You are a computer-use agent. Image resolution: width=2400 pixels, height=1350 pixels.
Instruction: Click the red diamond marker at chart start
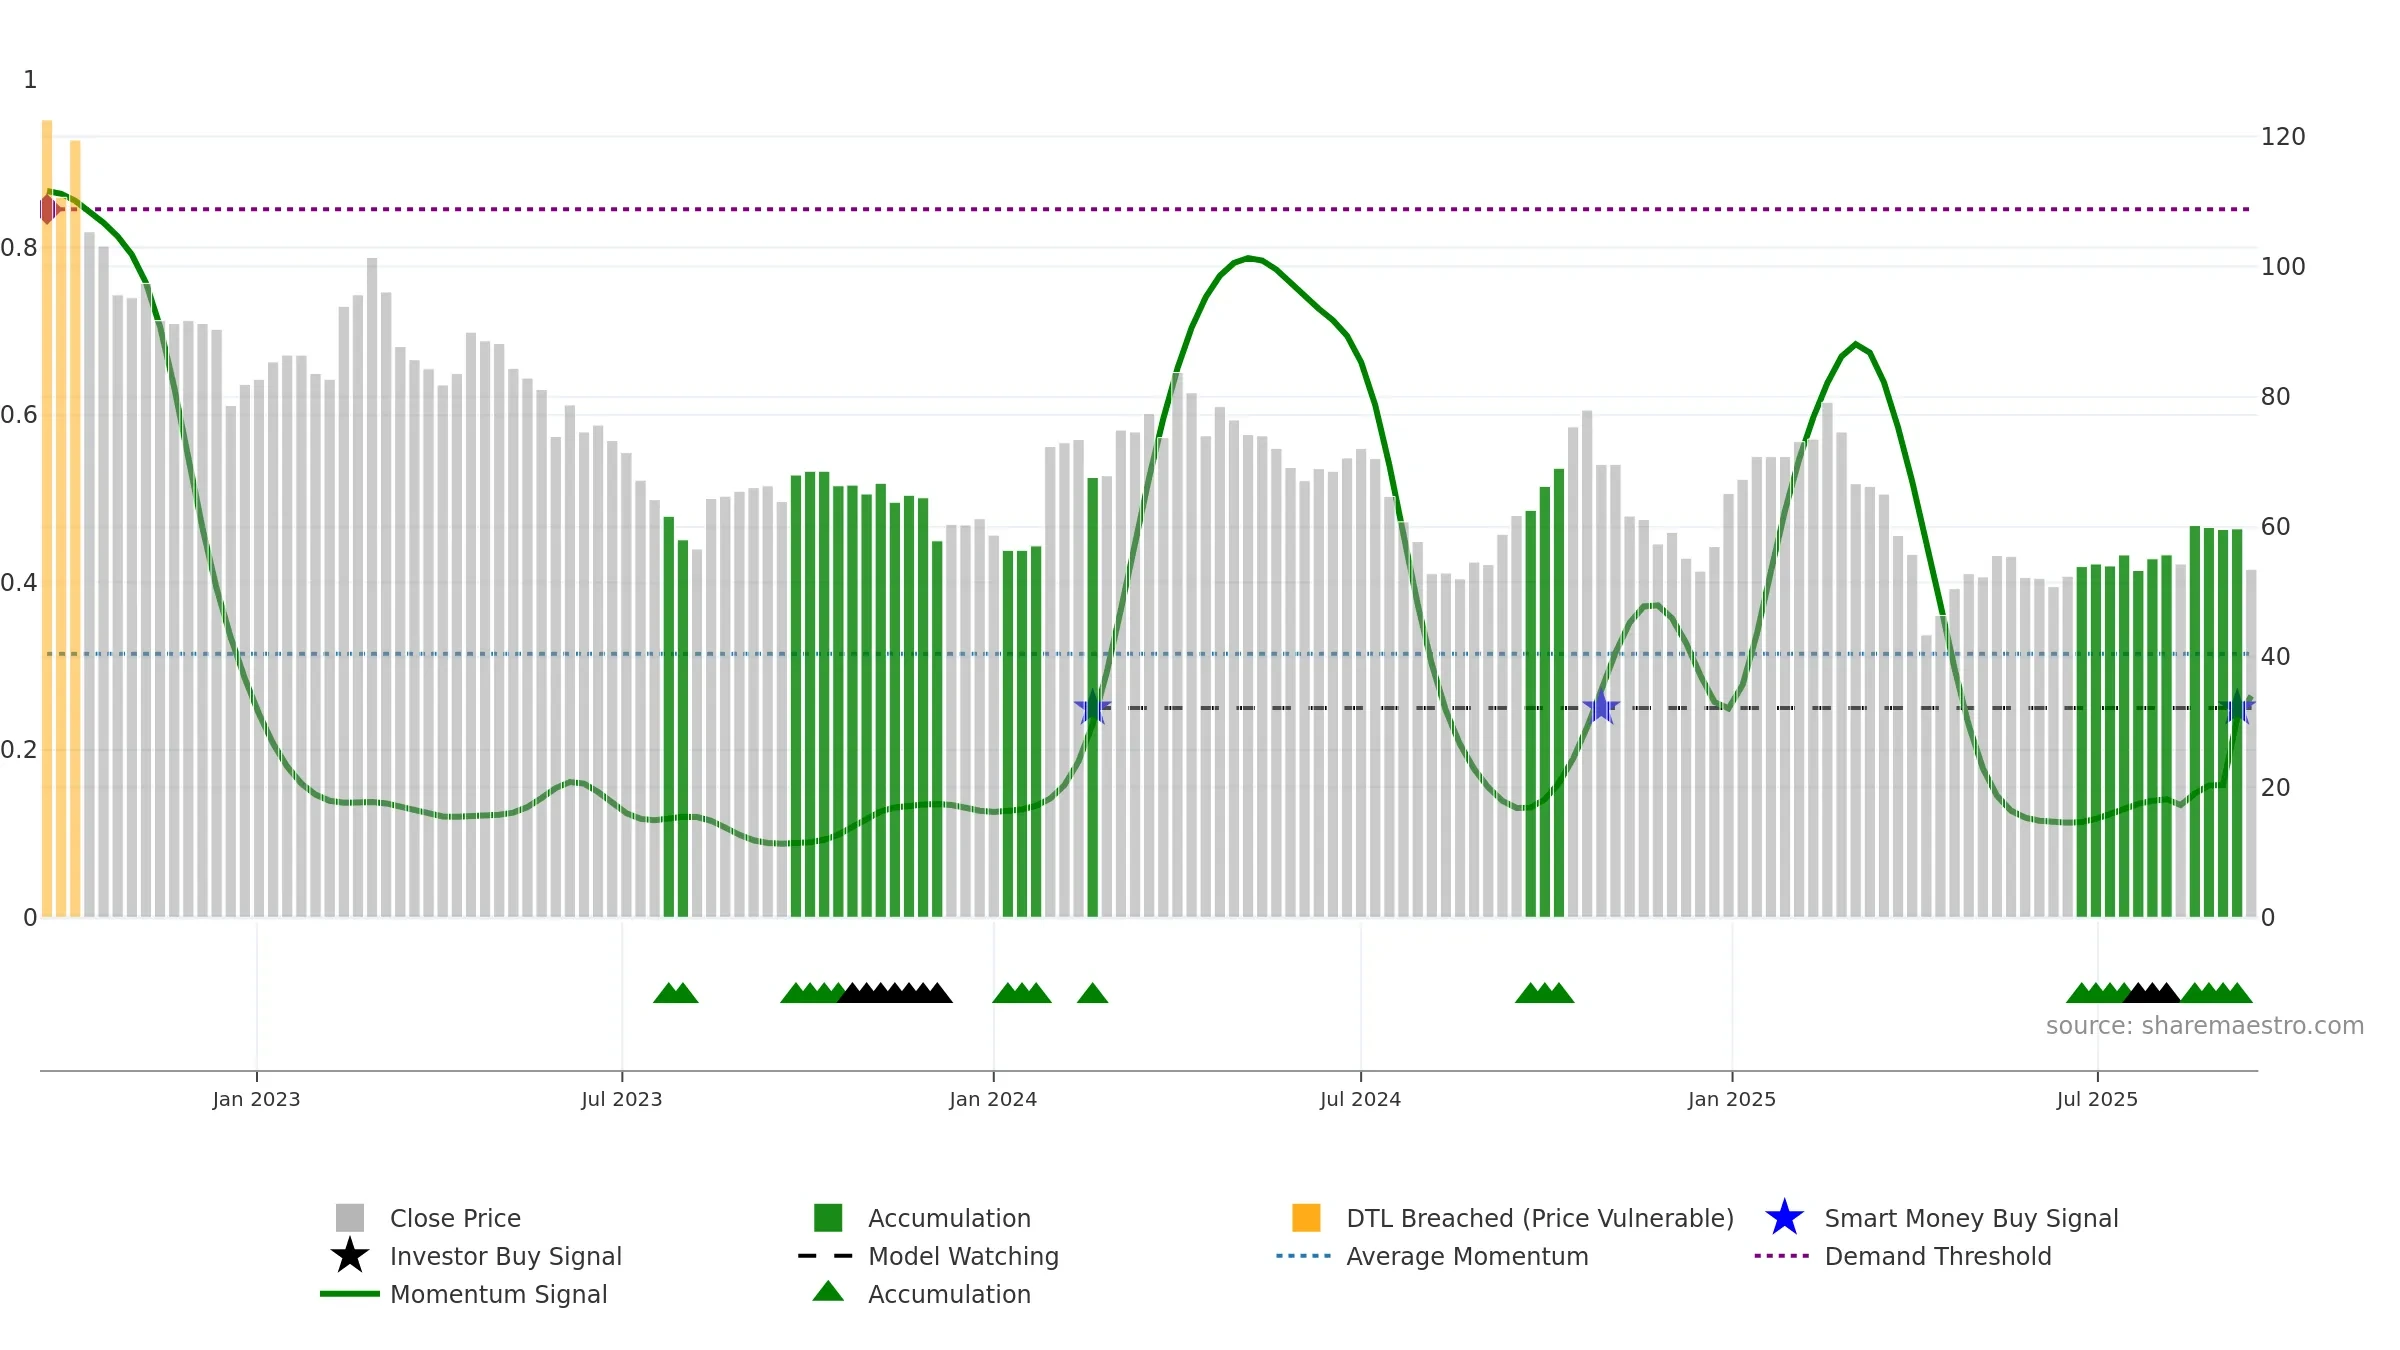click(48, 209)
